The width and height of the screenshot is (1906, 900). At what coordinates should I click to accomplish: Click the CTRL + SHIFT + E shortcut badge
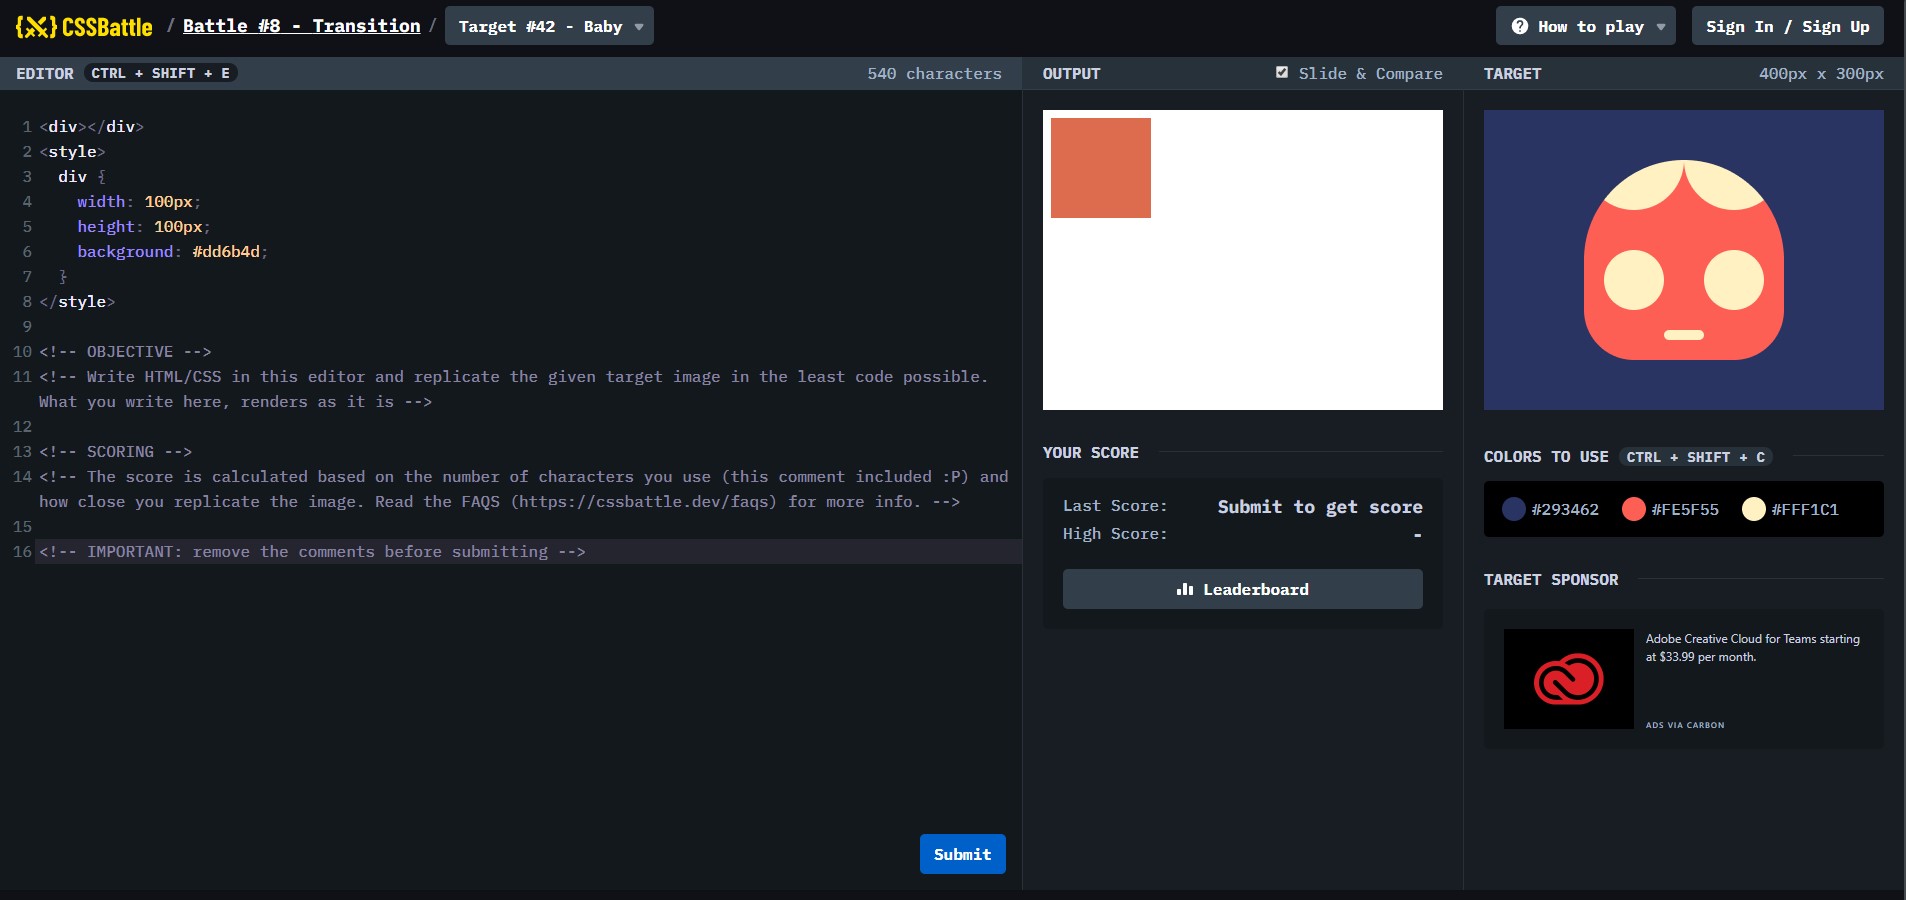click(x=160, y=72)
